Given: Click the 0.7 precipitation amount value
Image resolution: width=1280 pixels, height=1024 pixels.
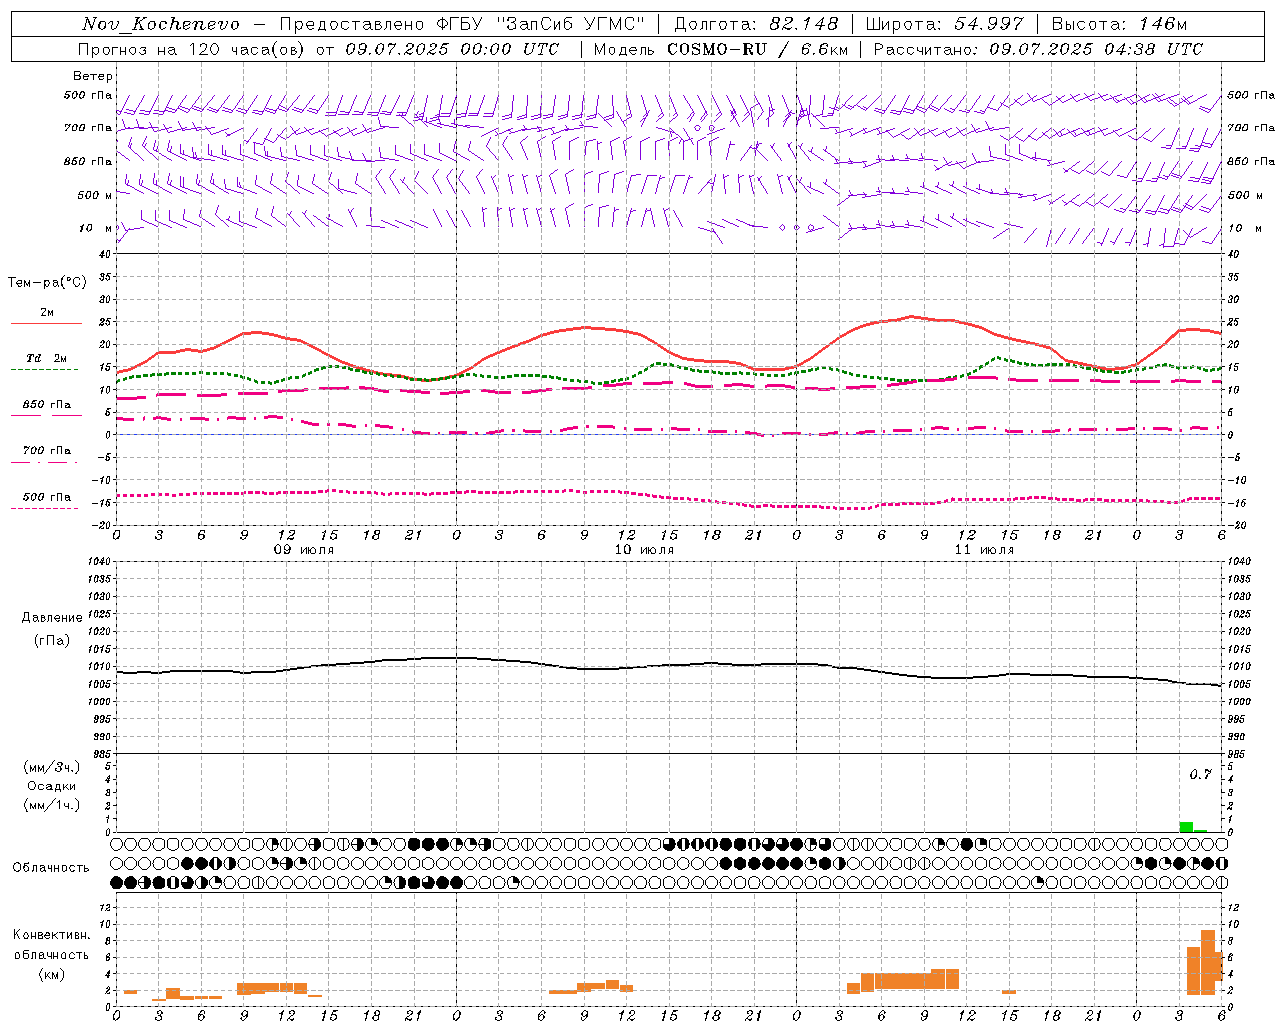Looking at the screenshot, I should (x=1200, y=775).
